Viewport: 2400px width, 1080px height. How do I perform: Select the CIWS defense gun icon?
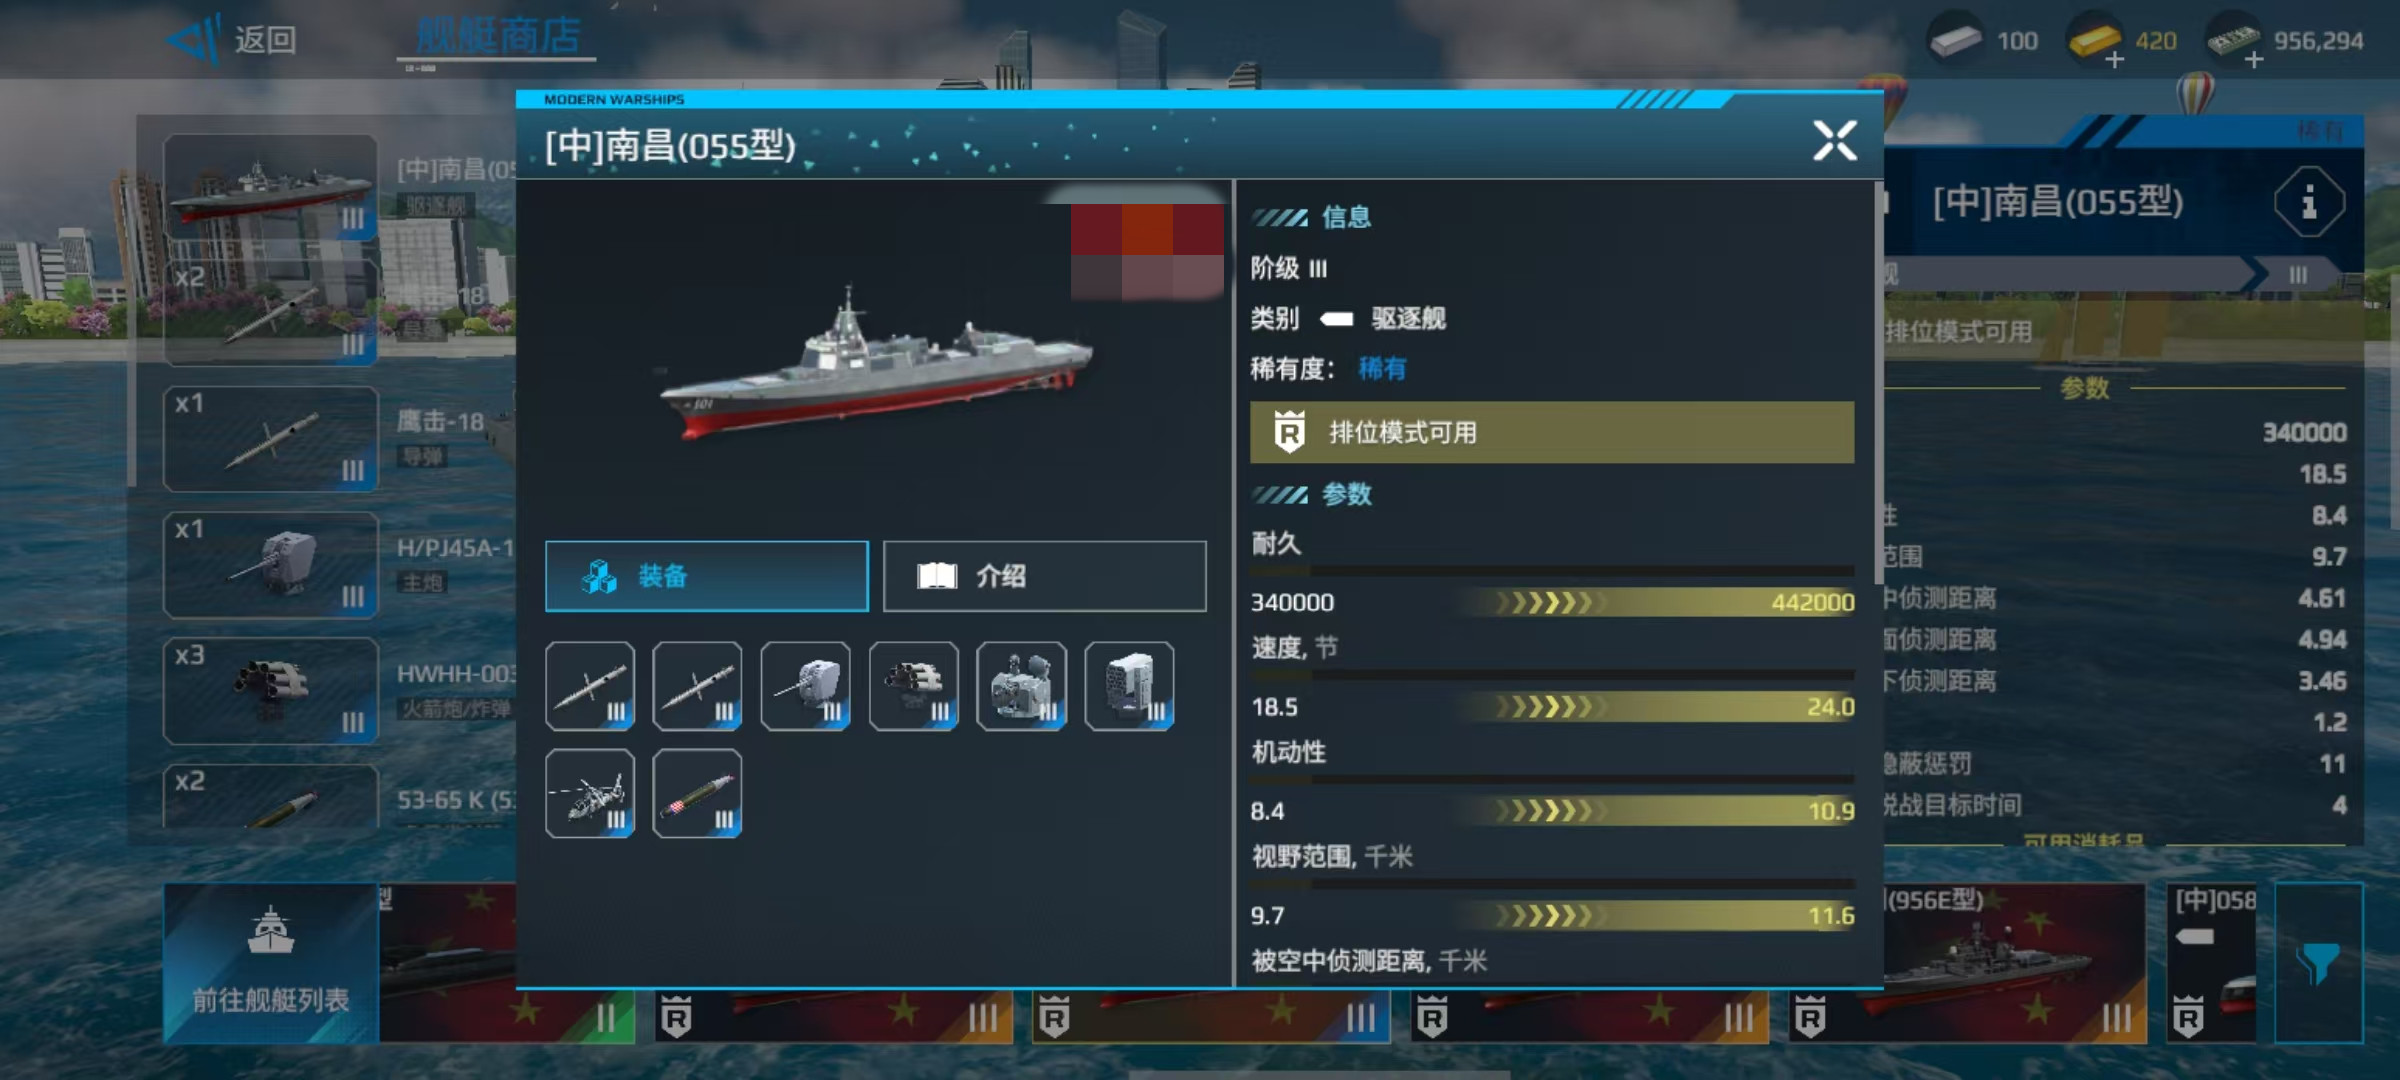pos(1022,686)
